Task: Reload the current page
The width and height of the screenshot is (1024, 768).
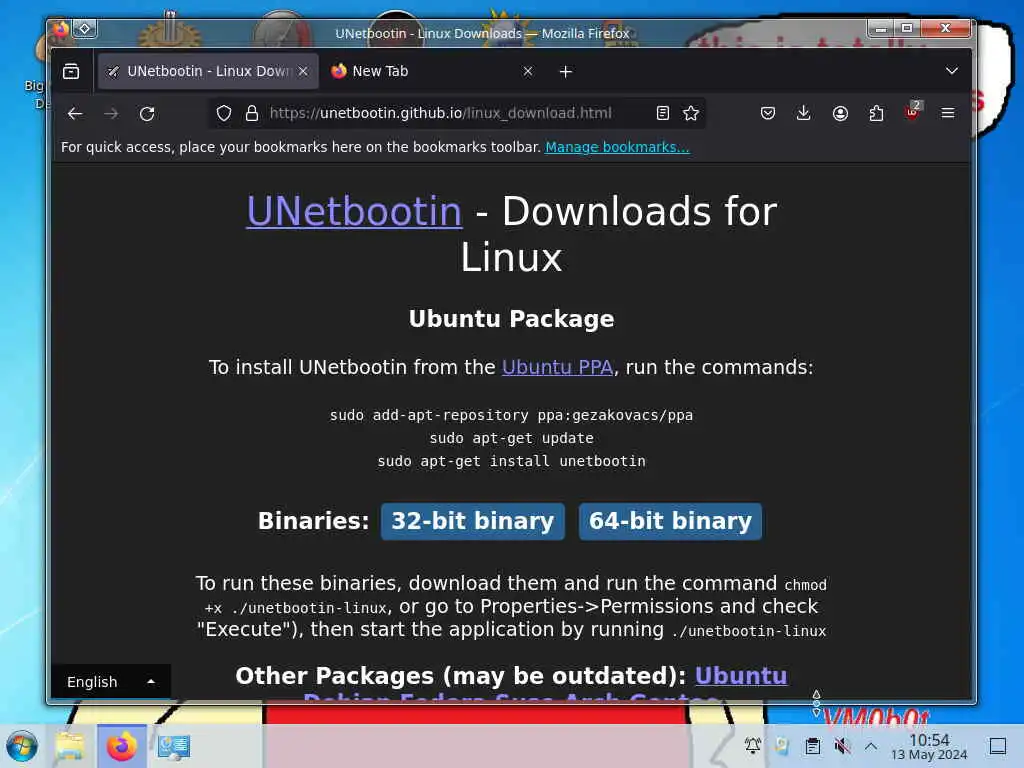Action: [x=147, y=114]
